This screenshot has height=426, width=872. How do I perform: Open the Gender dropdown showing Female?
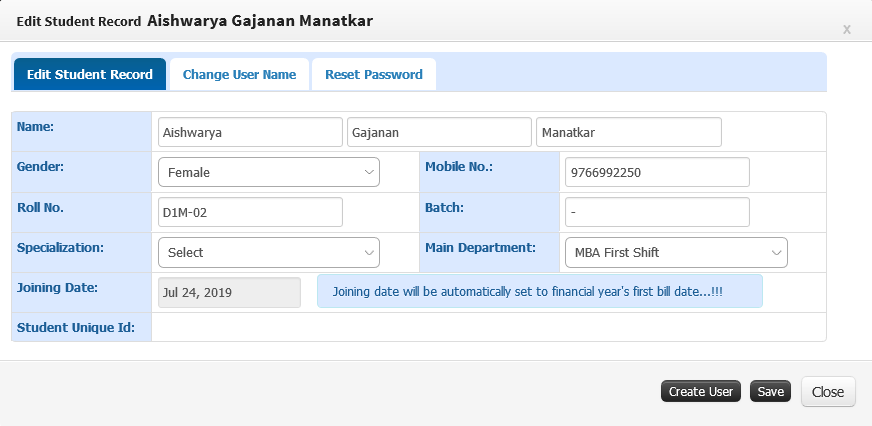pos(269,172)
